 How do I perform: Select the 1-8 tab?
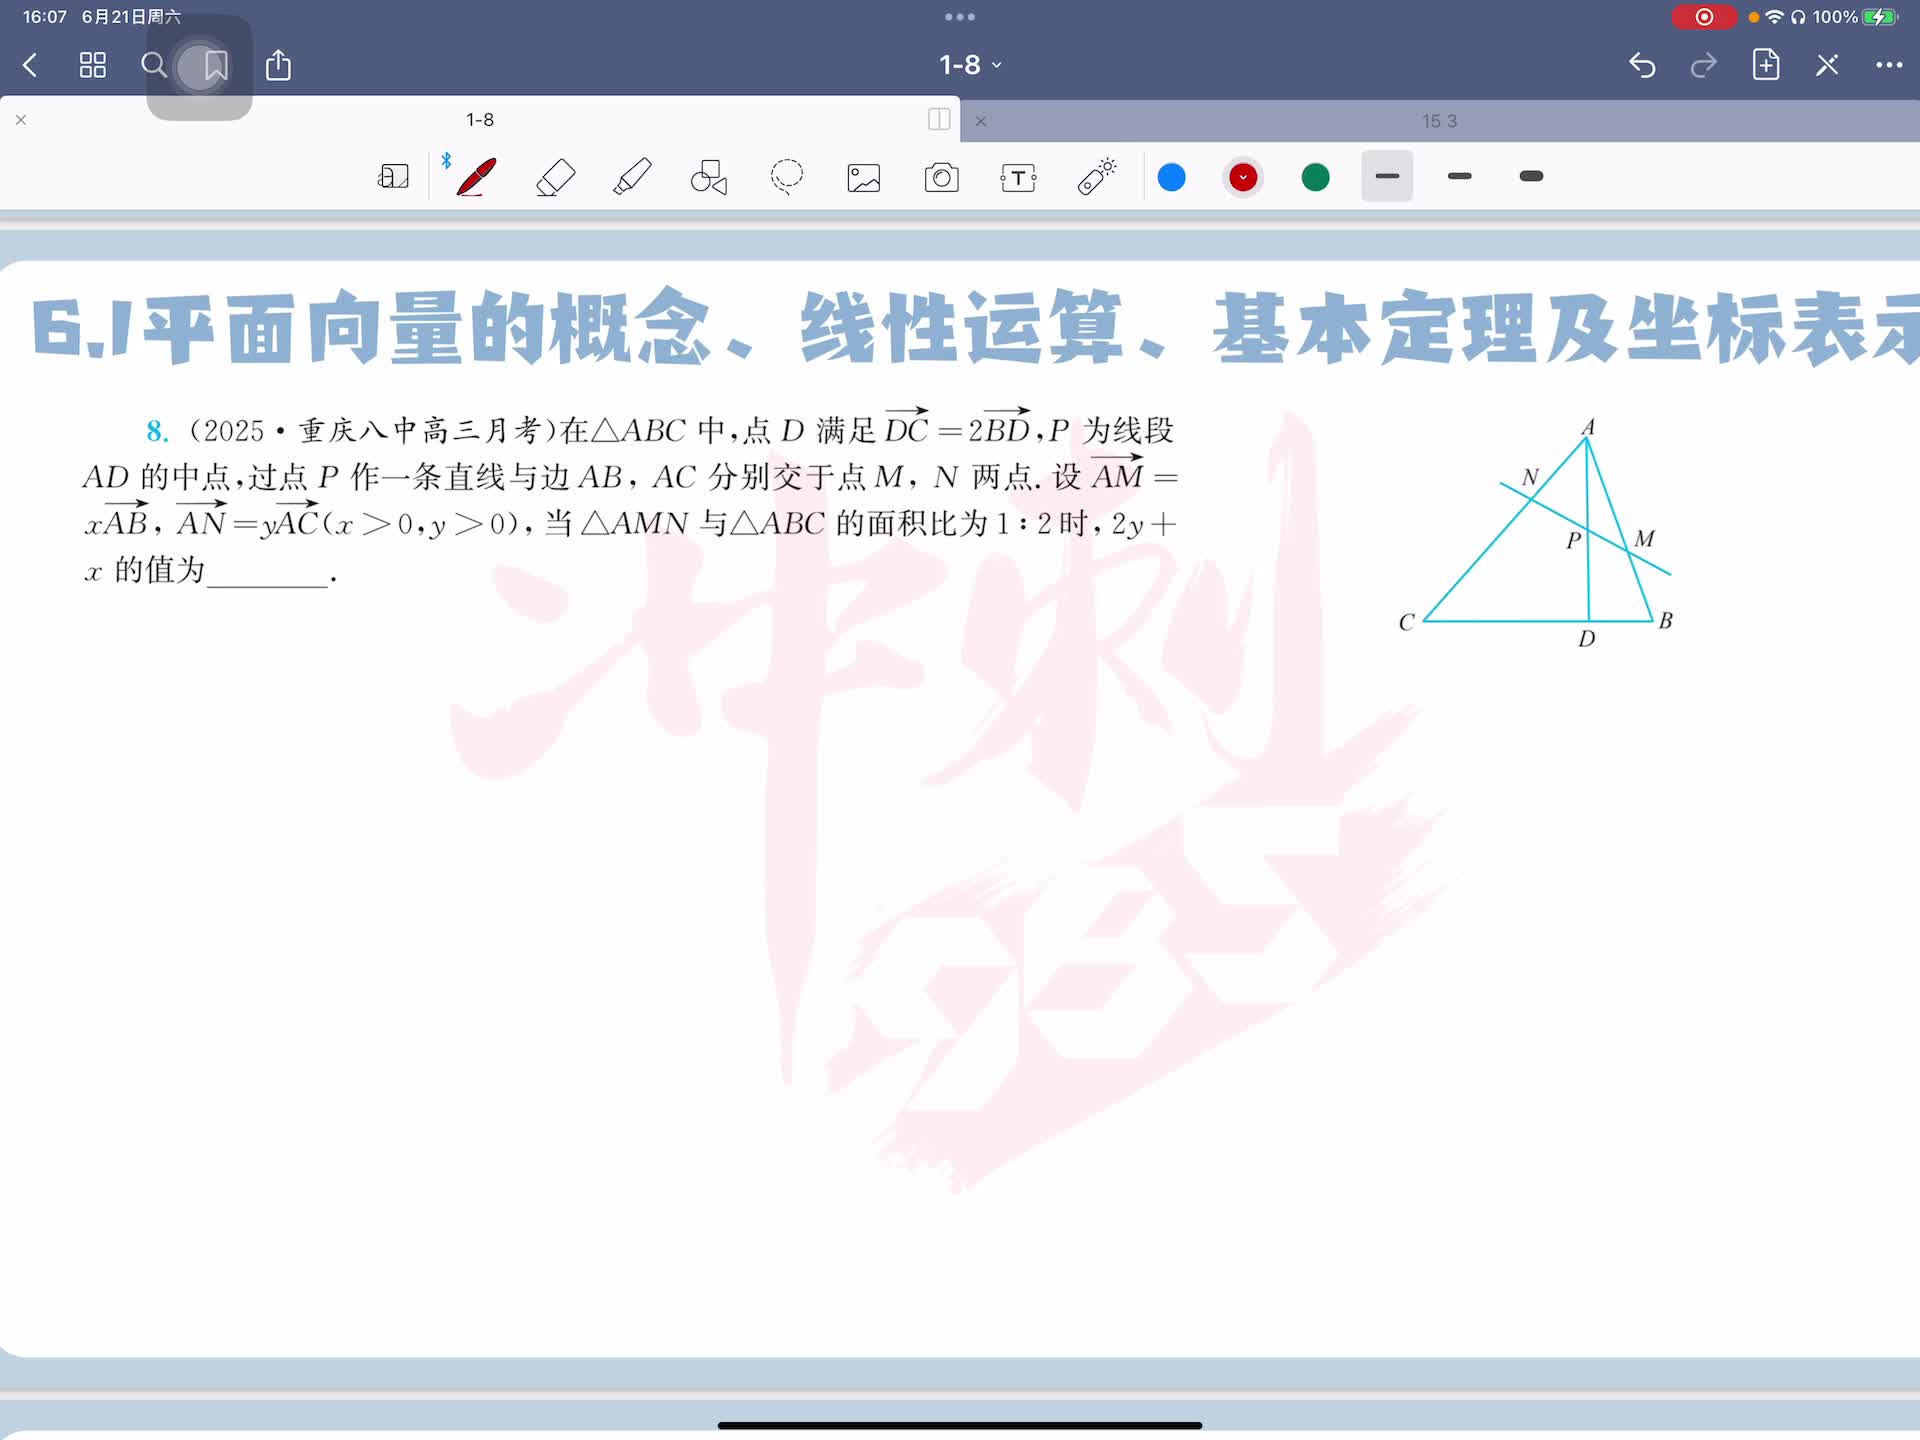point(480,120)
